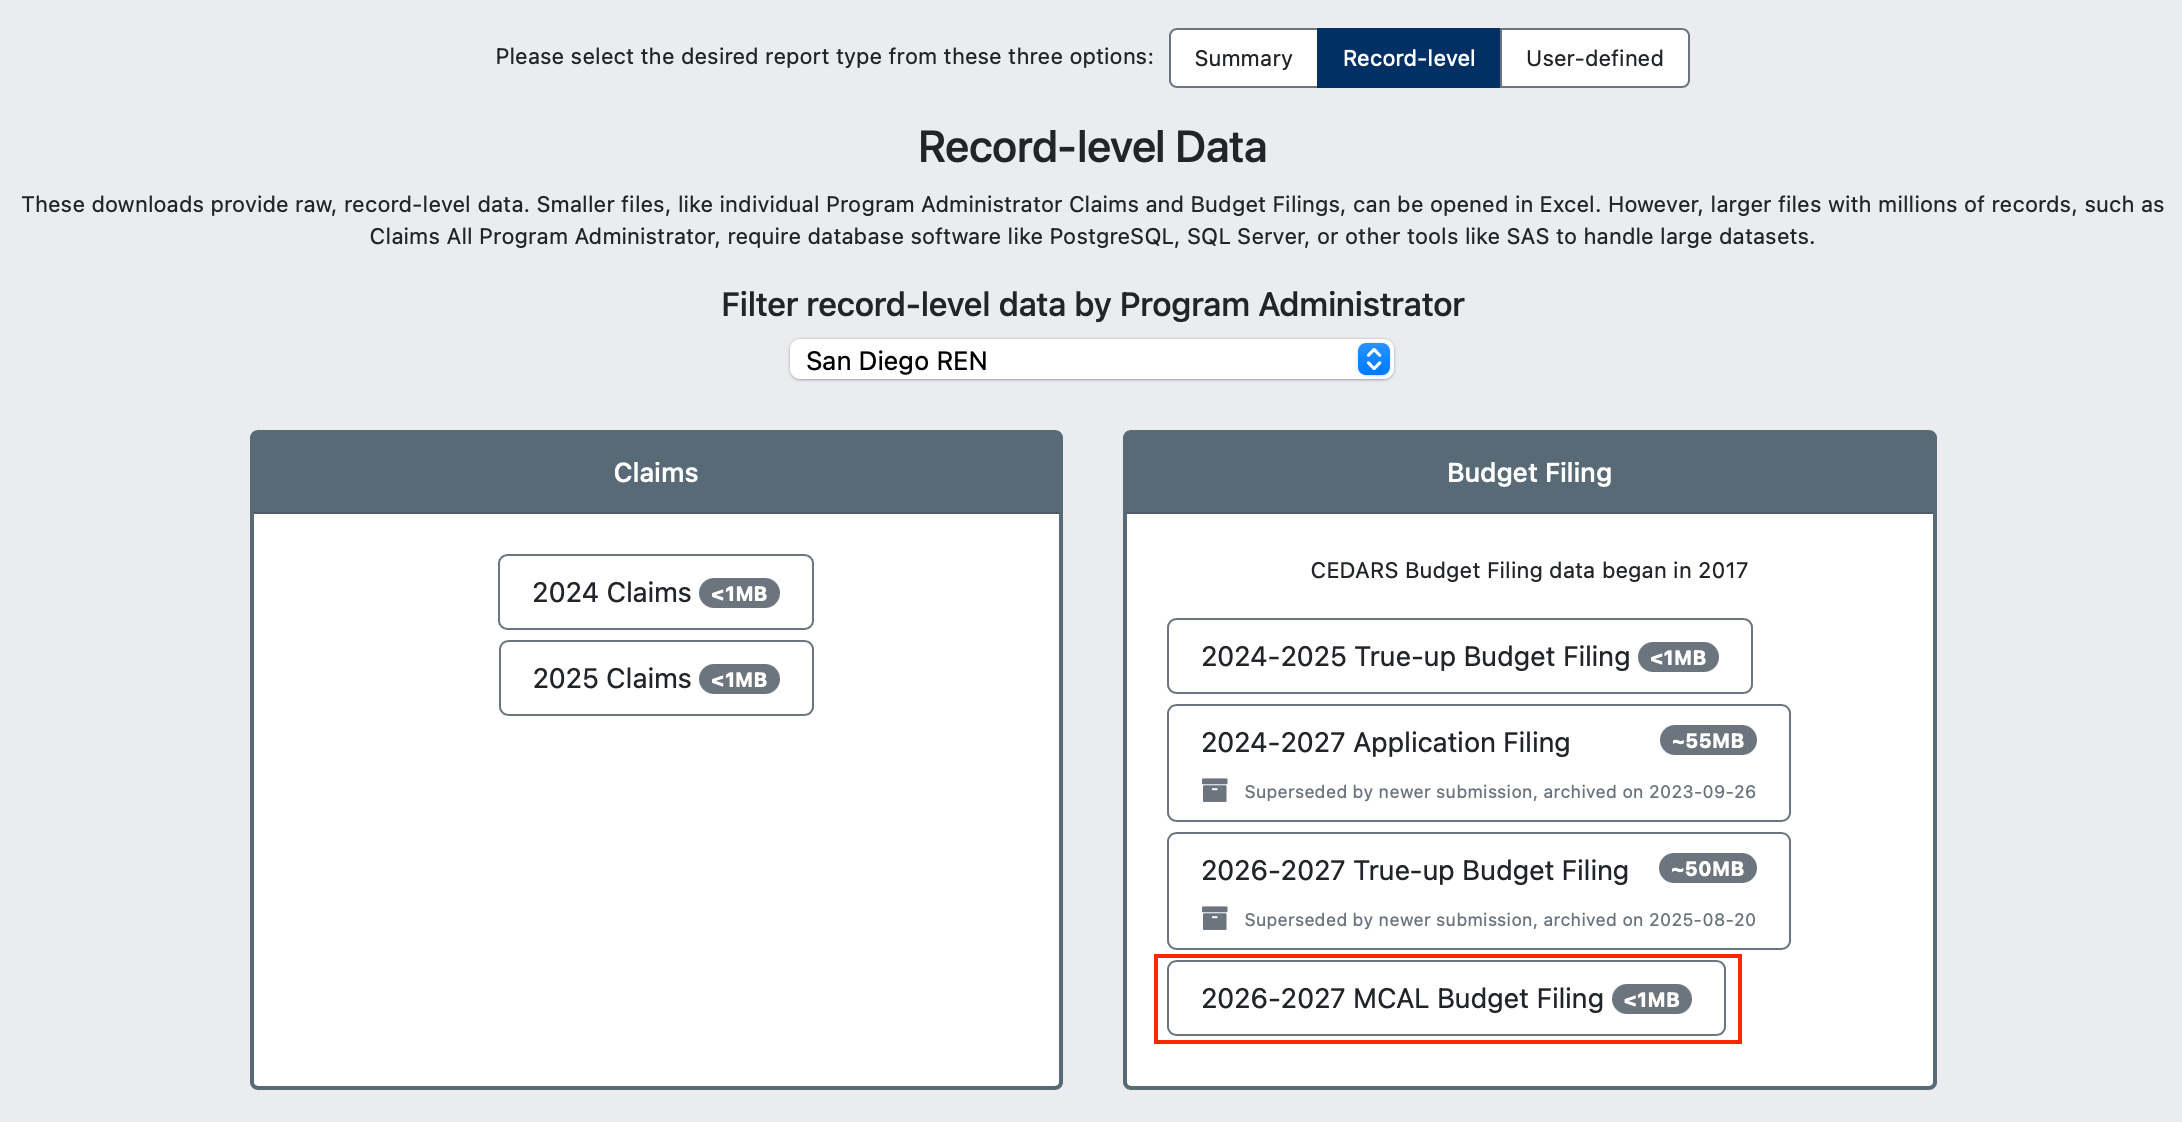Click the dropdown stepper arrows icon
Screen dimensions: 2182x1122
(1373, 360)
